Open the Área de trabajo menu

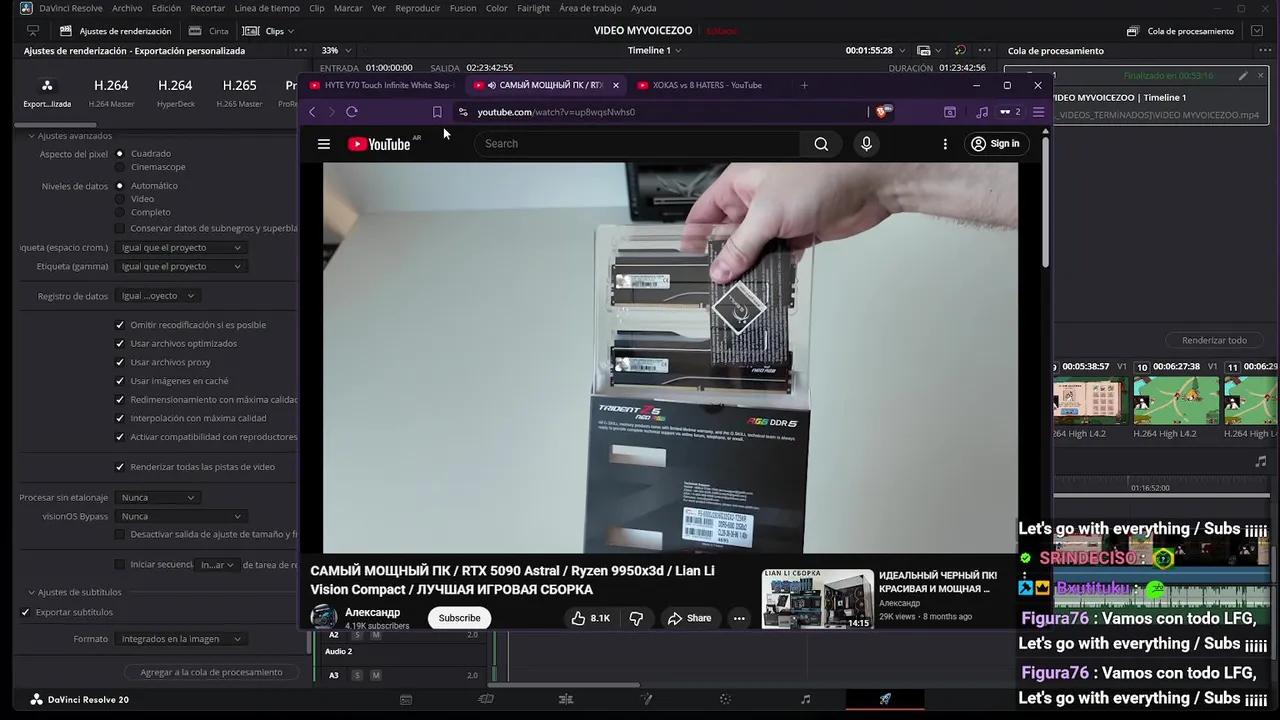coord(590,8)
